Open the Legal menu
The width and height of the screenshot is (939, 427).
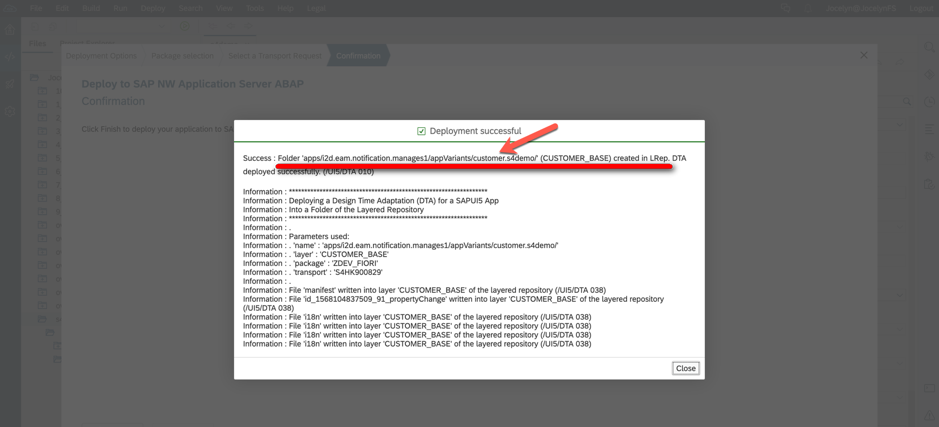tap(316, 8)
